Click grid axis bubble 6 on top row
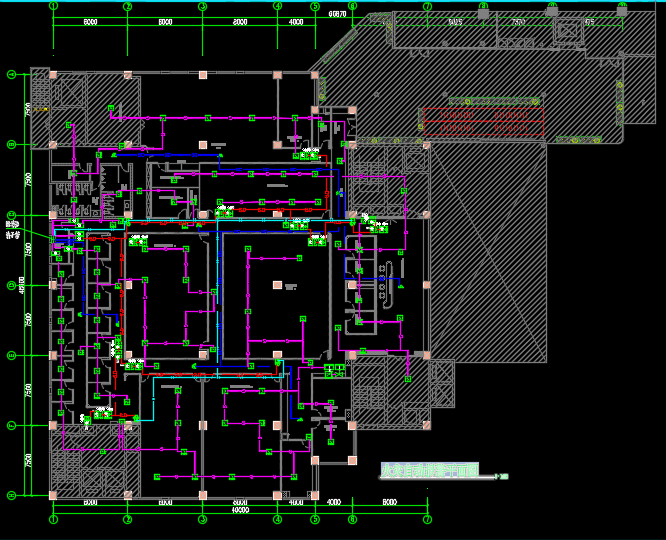Screen dimensions: 666x540 (x=352, y=6)
